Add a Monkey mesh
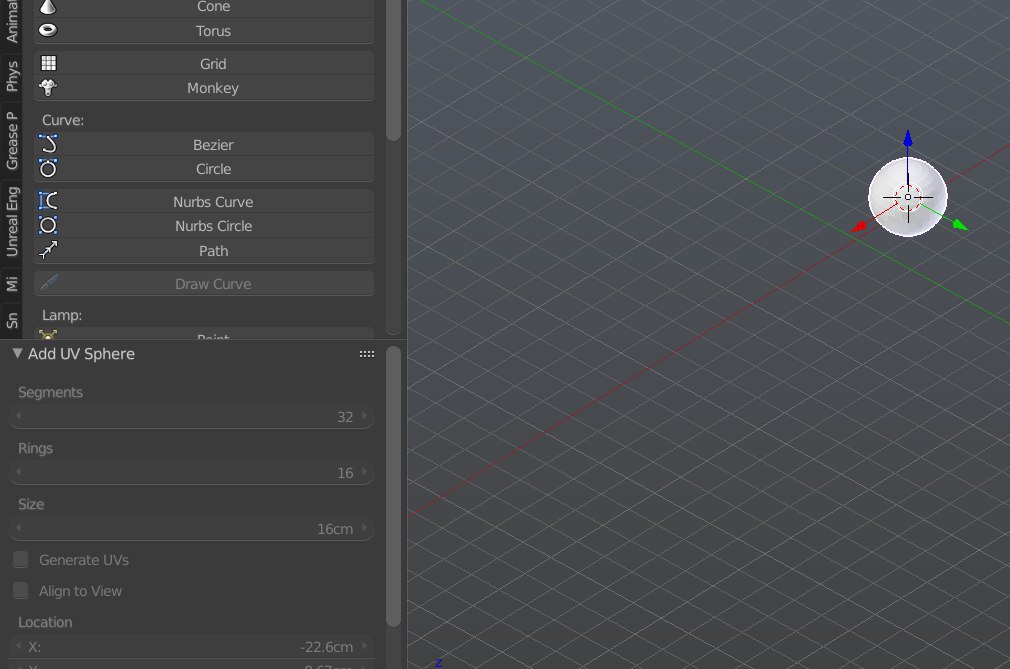The width and height of the screenshot is (1010, 669). pyautogui.click(x=204, y=88)
